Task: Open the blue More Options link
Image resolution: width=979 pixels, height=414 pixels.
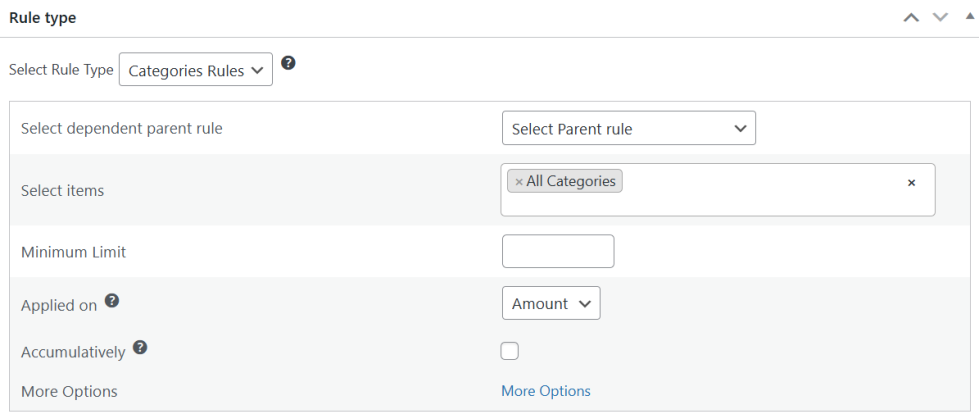Action: coord(546,391)
